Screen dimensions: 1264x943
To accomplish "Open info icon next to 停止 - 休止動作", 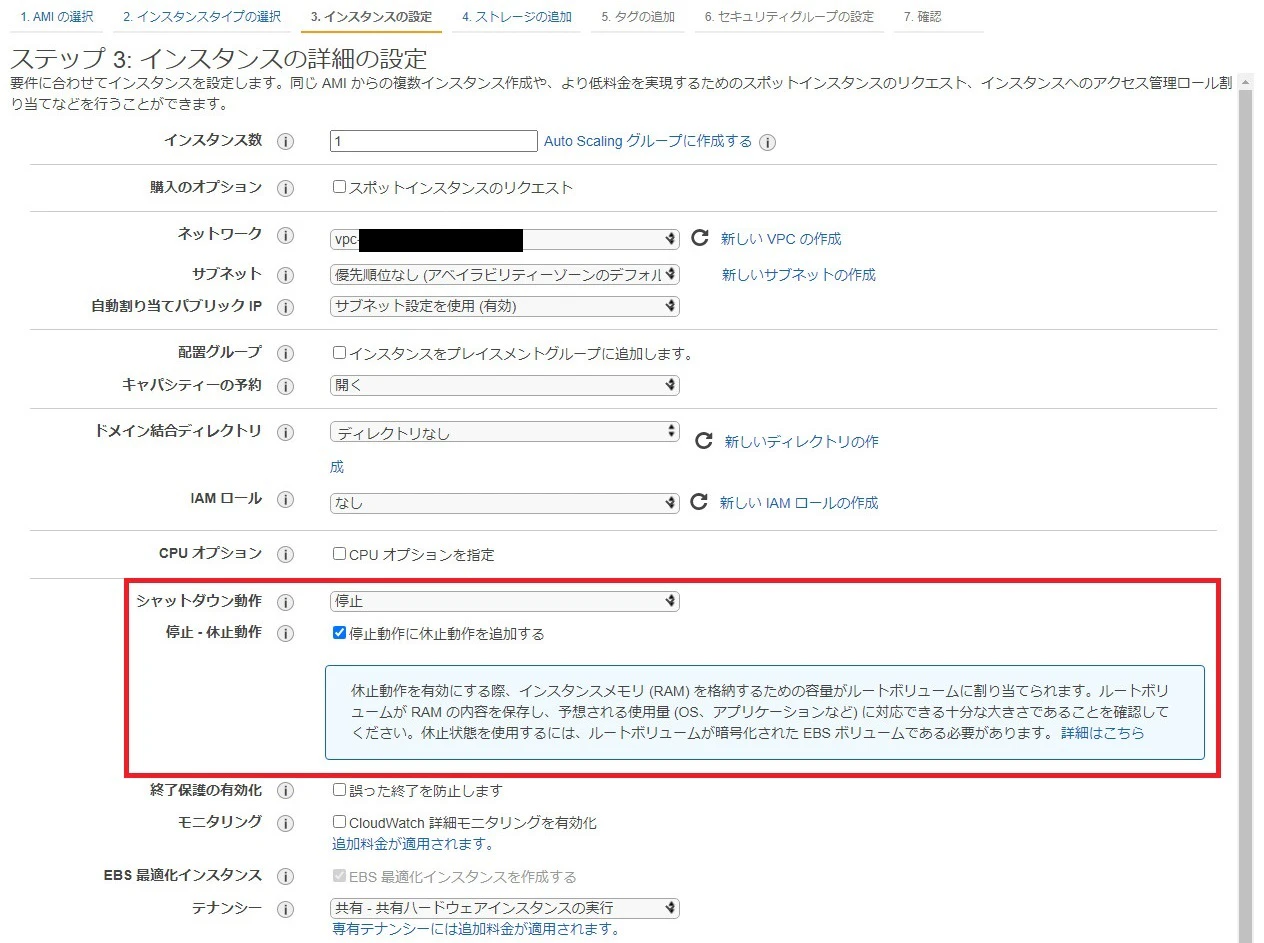I will [285, 634].
